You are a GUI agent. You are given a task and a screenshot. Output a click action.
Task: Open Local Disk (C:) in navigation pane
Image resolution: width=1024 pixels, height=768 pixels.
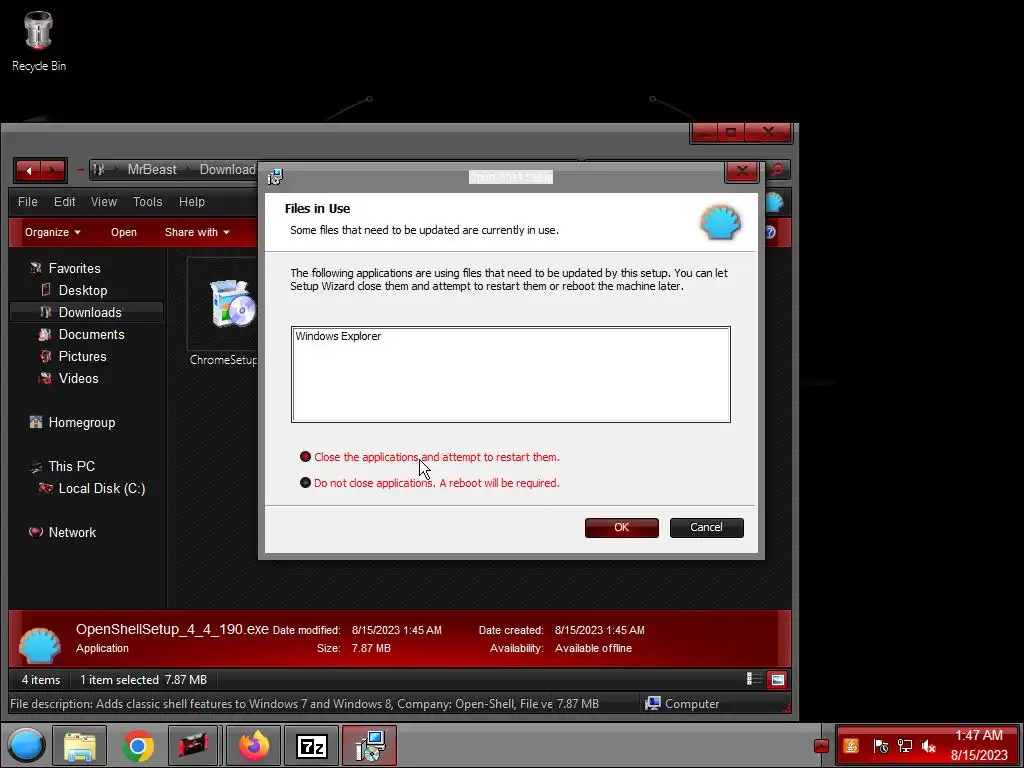tap(102, 488)
